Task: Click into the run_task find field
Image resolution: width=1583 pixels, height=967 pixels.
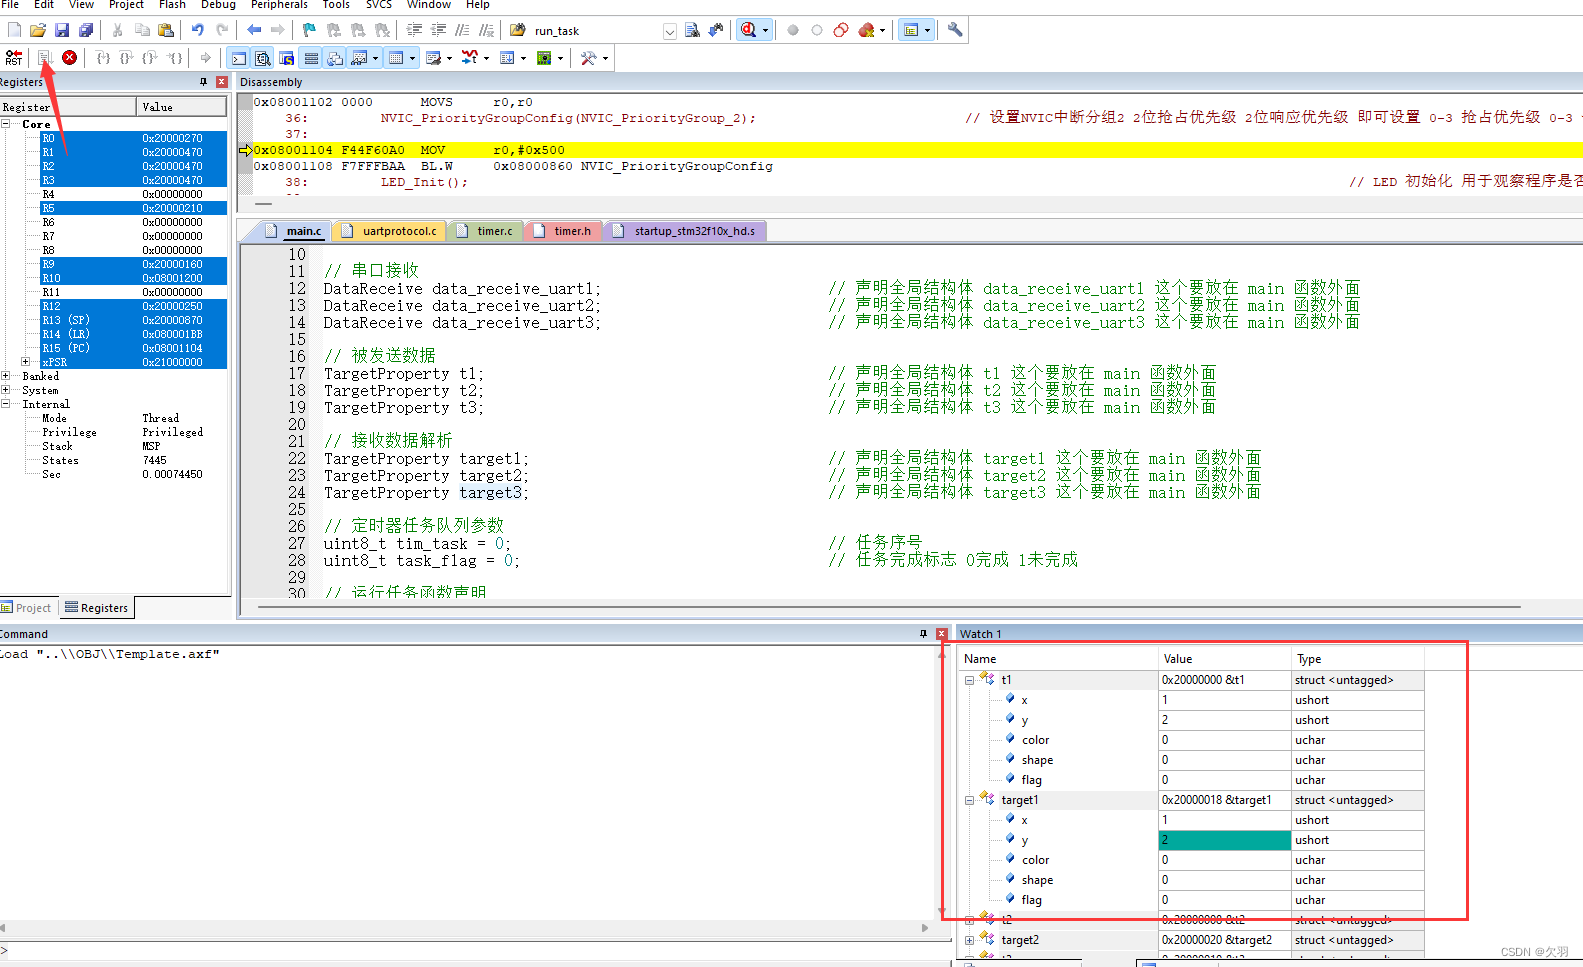Action: pyautogui.click(x=596, y=31)
